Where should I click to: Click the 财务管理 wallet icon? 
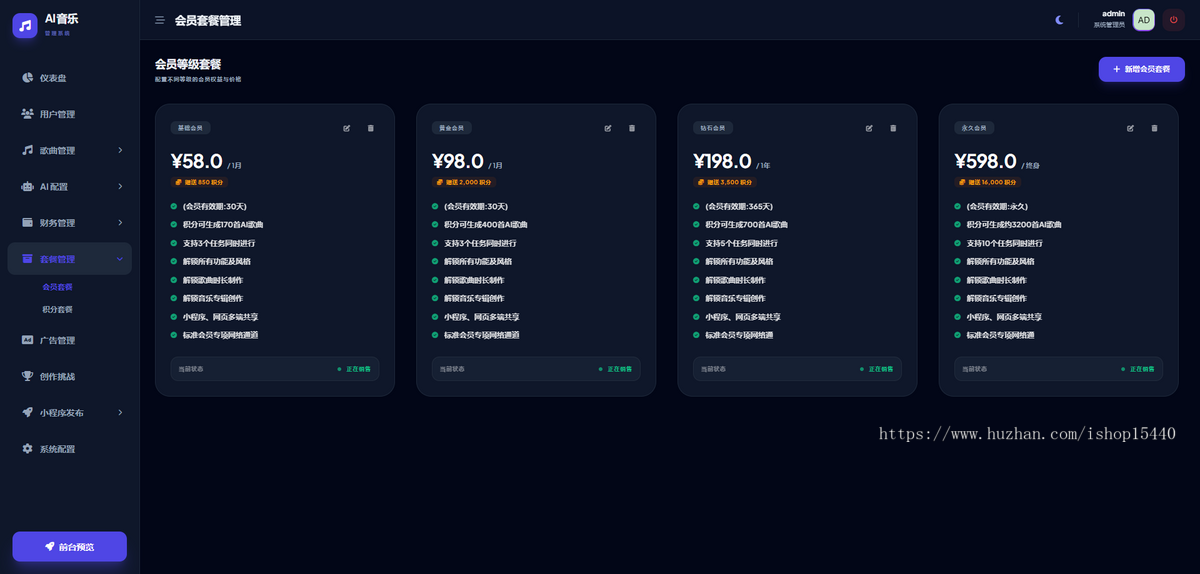28,222
